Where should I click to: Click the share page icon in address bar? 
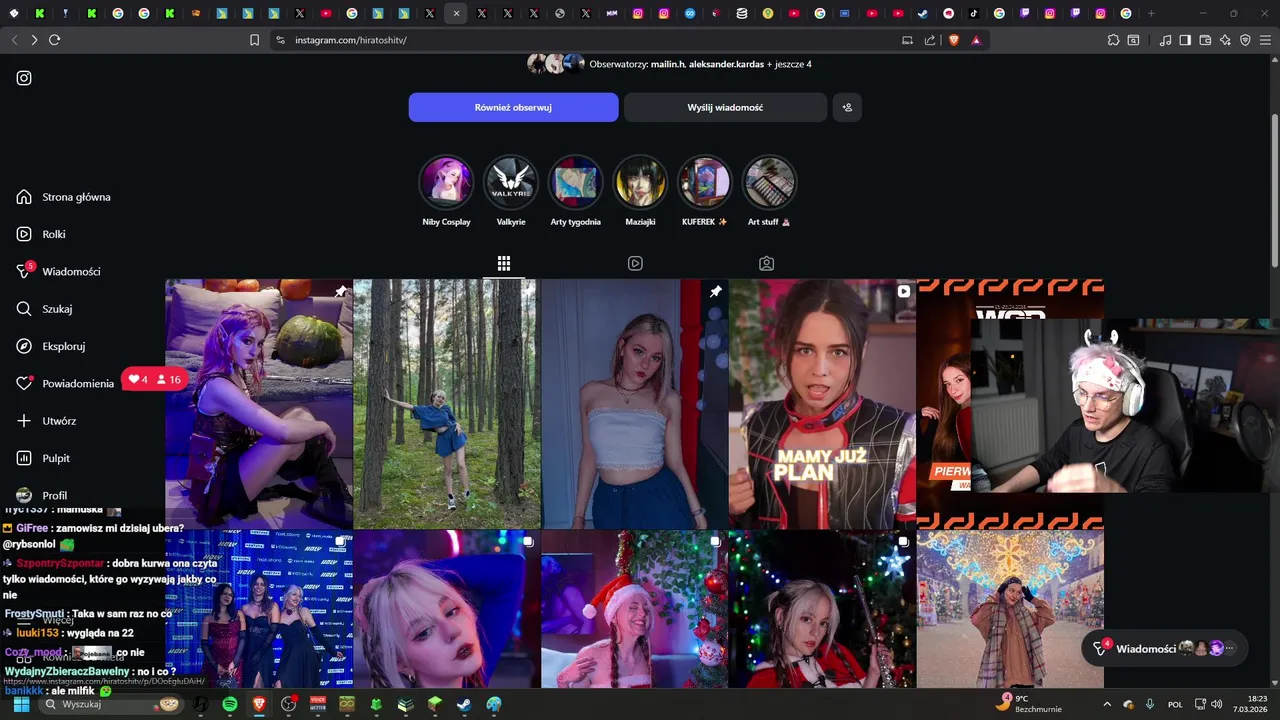930,40
